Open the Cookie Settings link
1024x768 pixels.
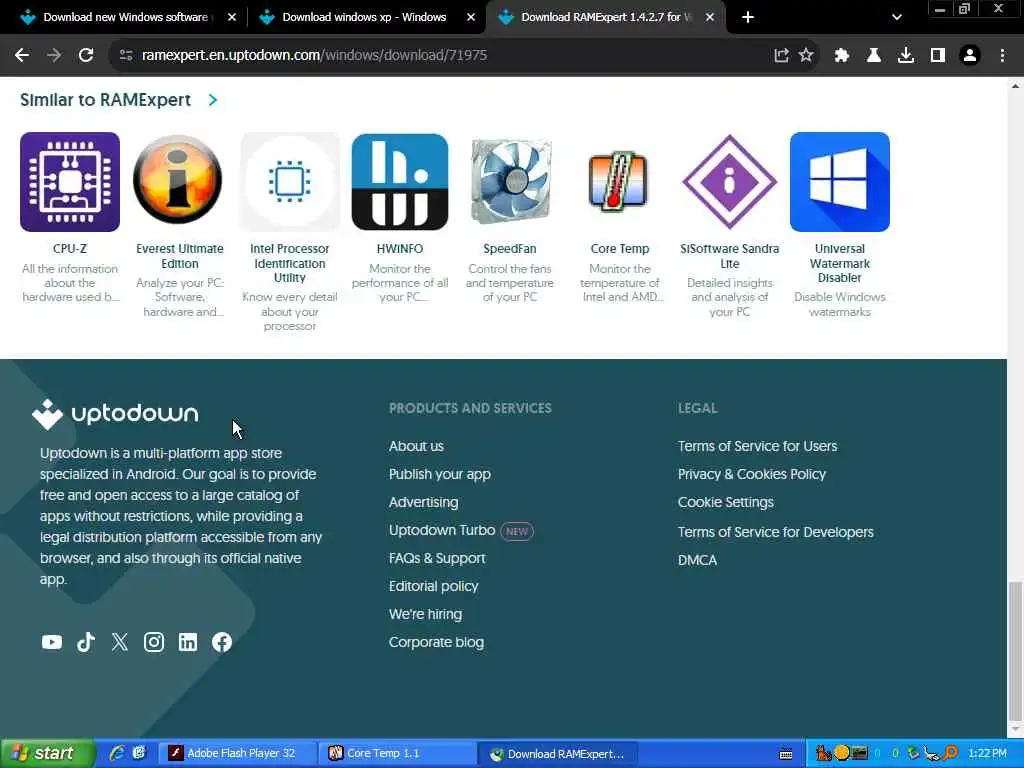coord(726,502)
